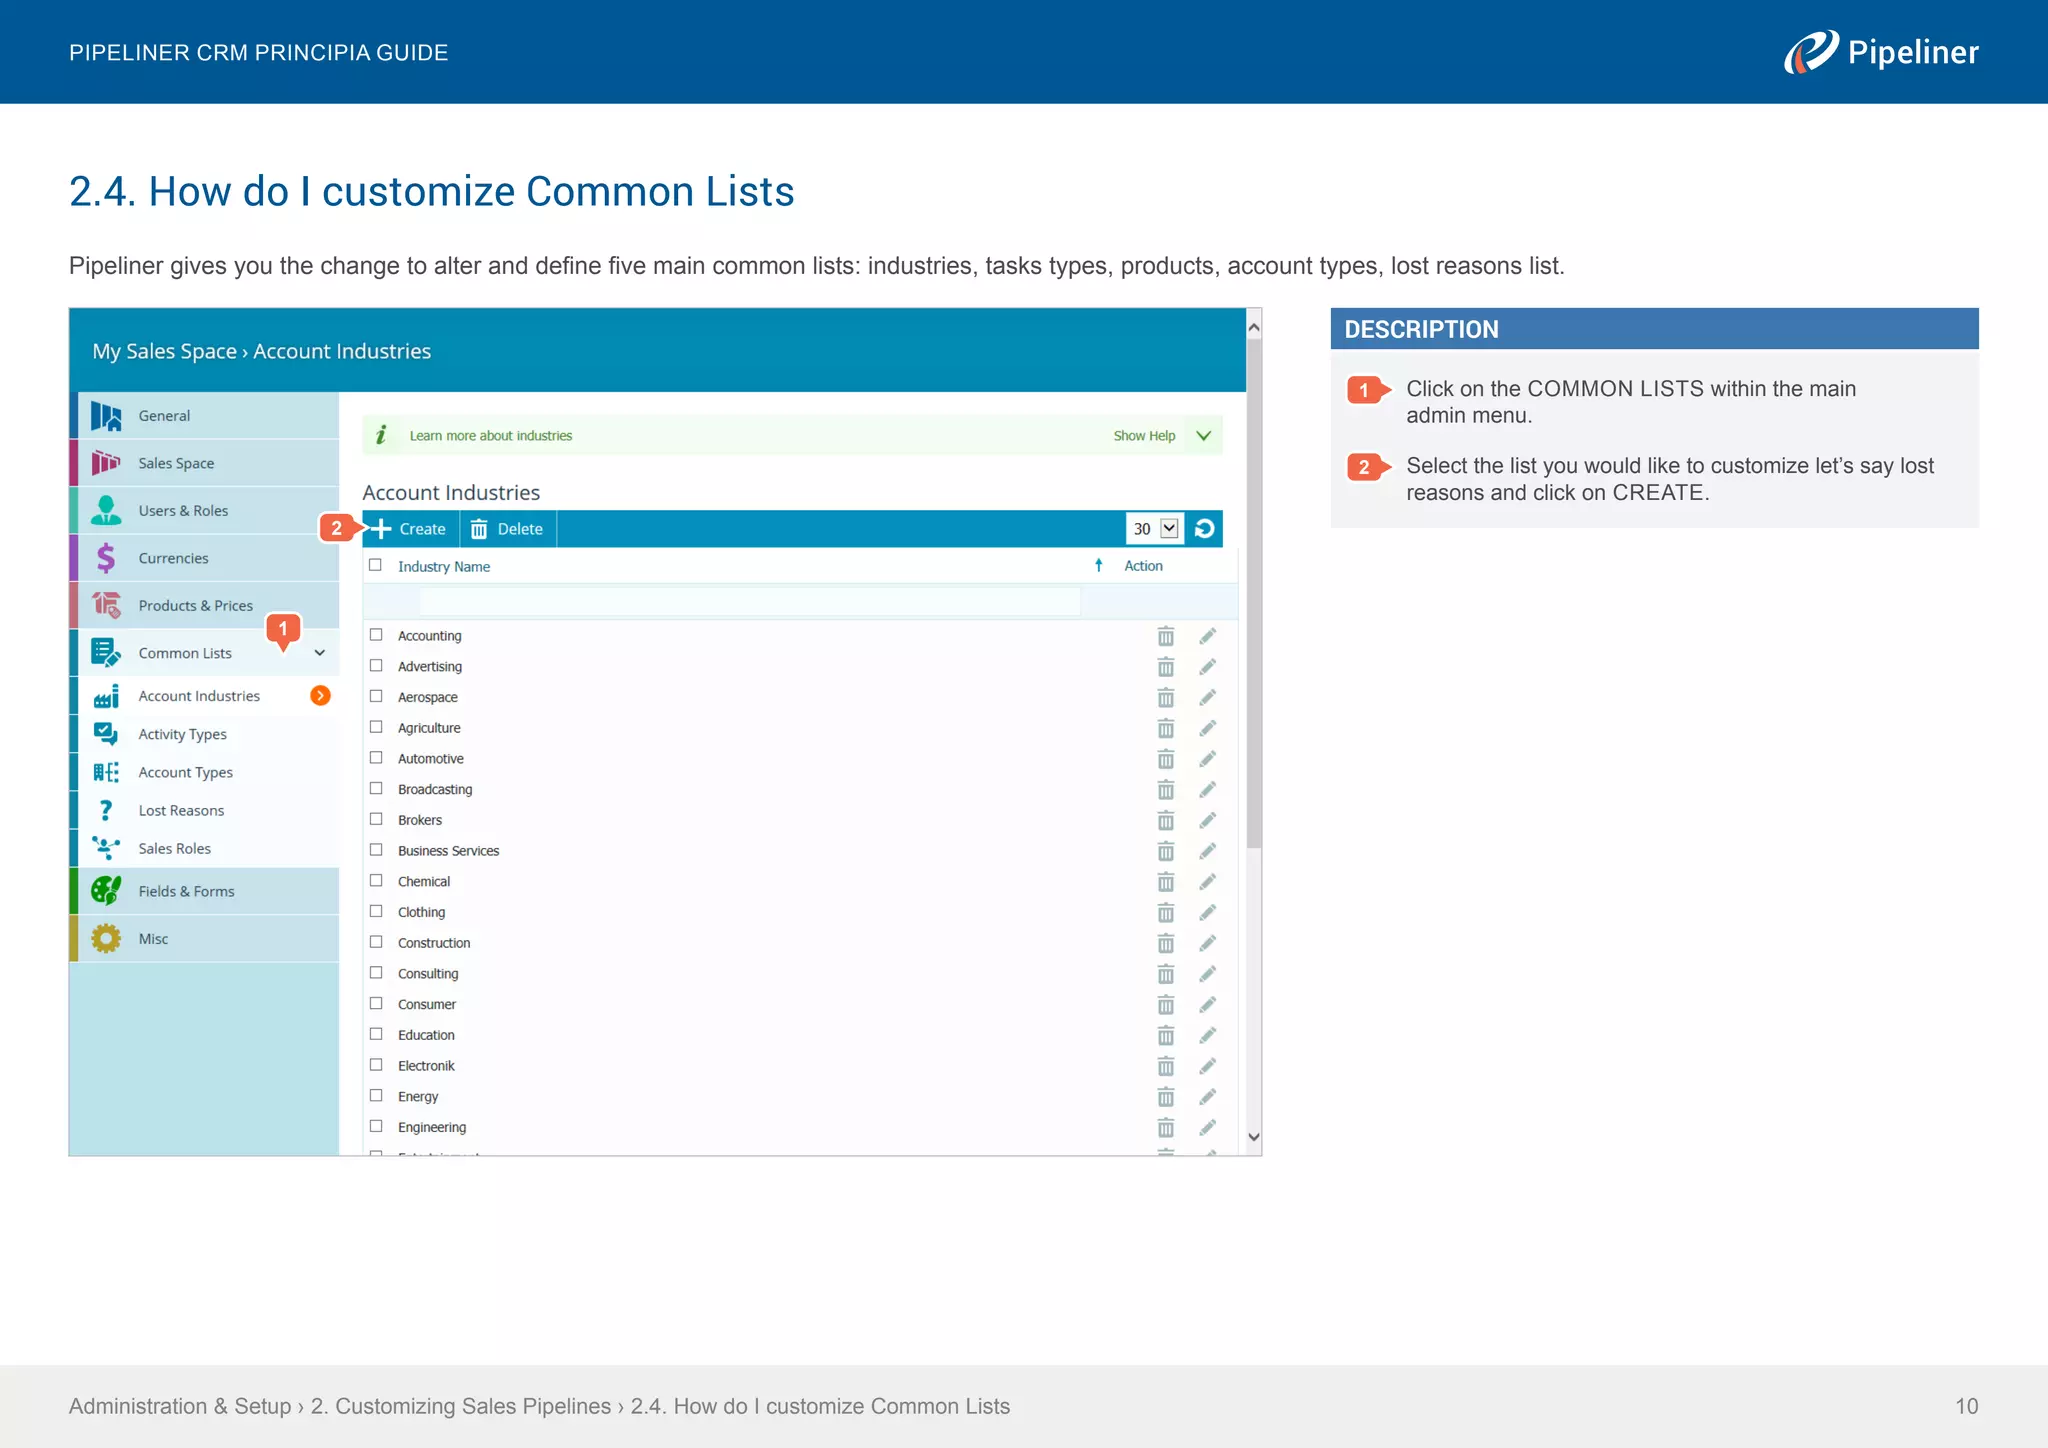2048x1448 pixels.
Task: Edit the Chemical industry pencil icon
Action: (1208, 882)
